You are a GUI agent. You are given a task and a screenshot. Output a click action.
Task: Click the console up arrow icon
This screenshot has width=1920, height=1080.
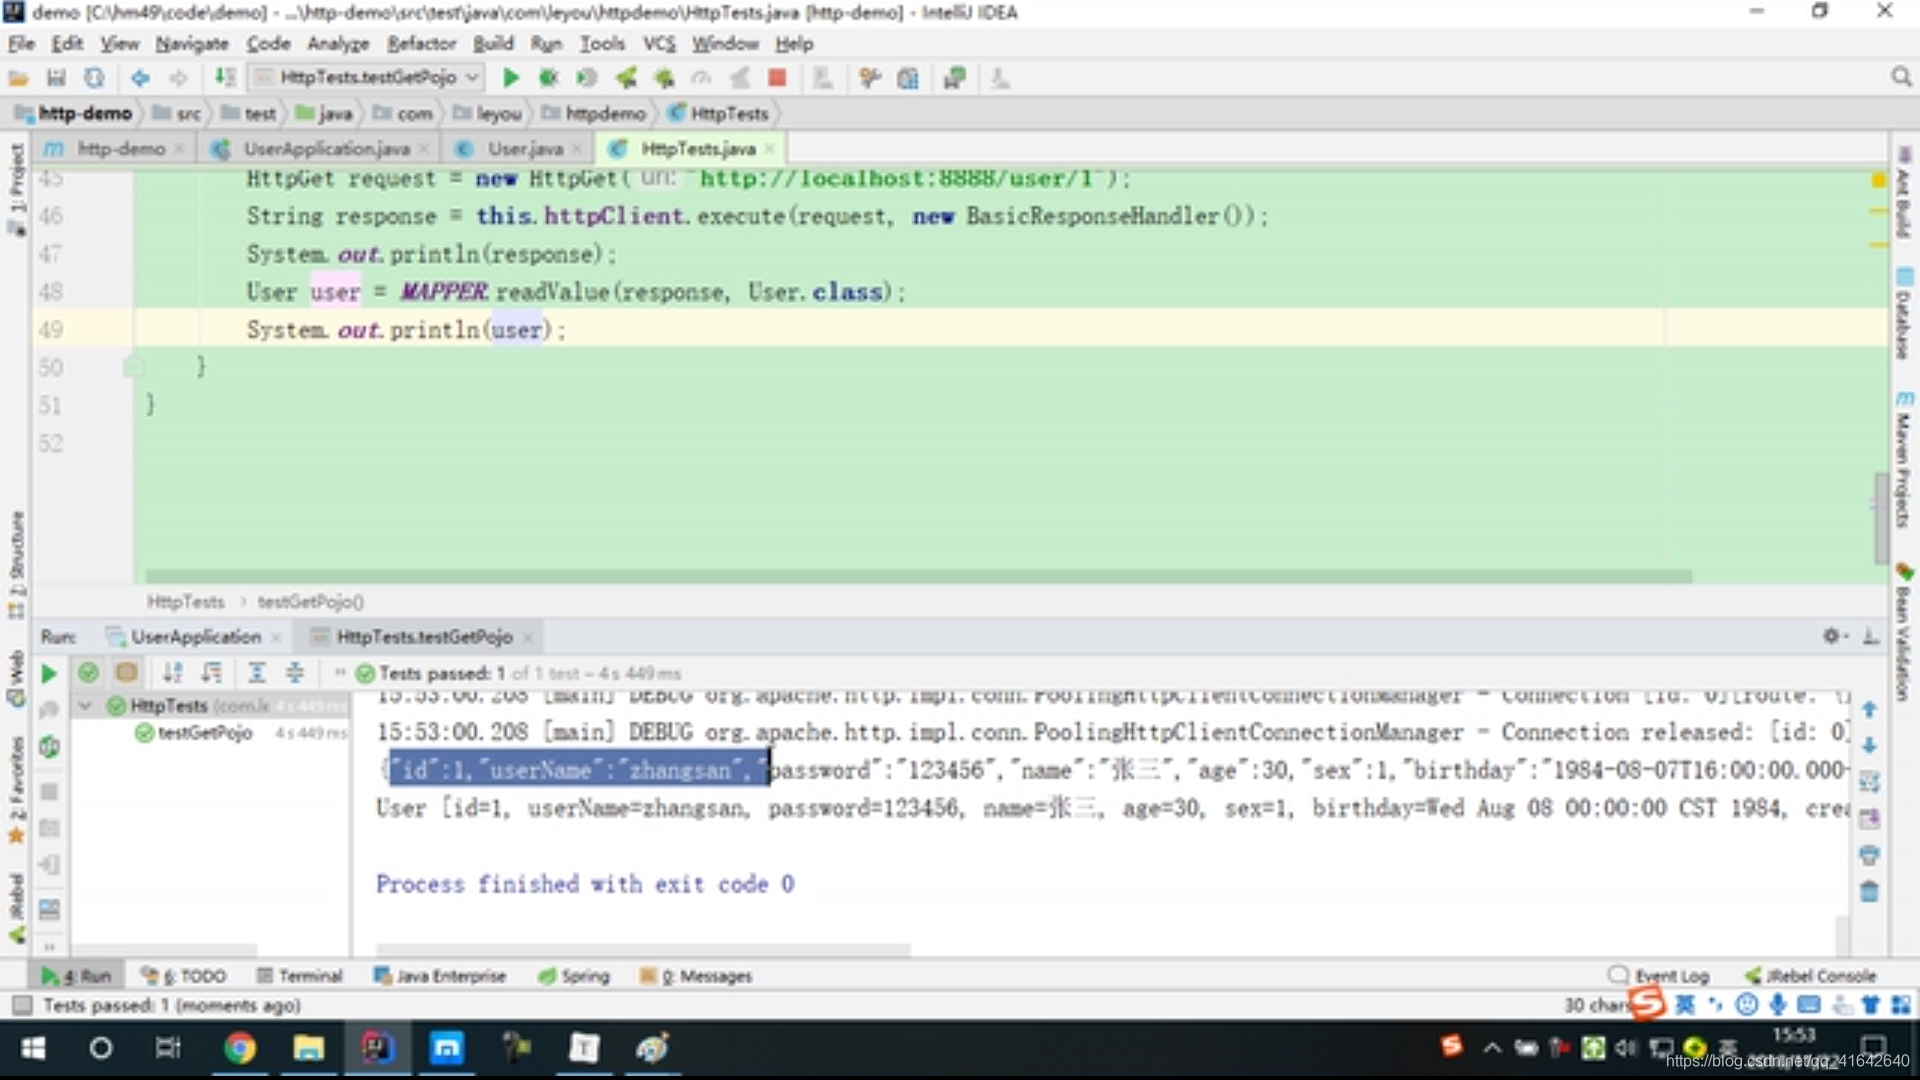[x=1869, y=710]
